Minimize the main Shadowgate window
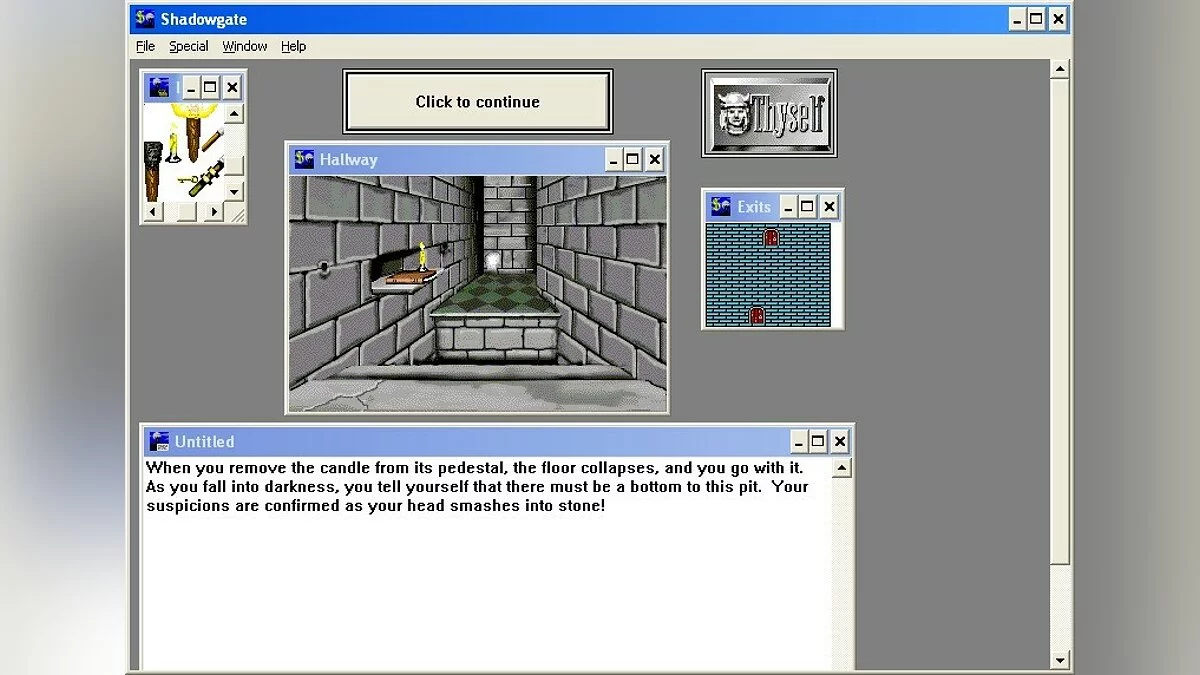Screen dimensions: 1200x675 point(1017,19)
